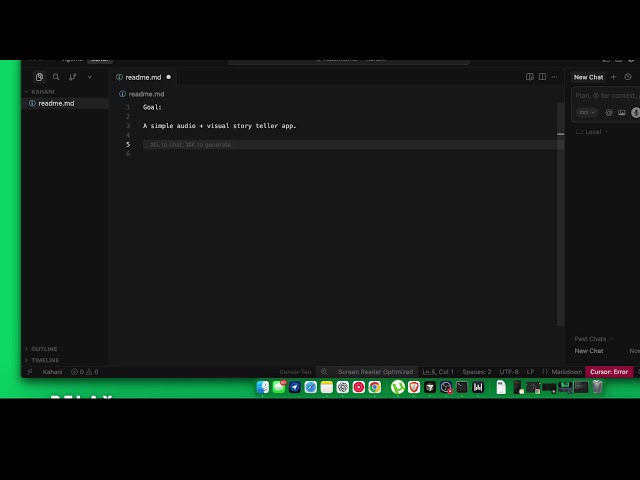Open Brave browser from the Dock
The height and width of the screenshot is (480, 640).
click(414, 387)
